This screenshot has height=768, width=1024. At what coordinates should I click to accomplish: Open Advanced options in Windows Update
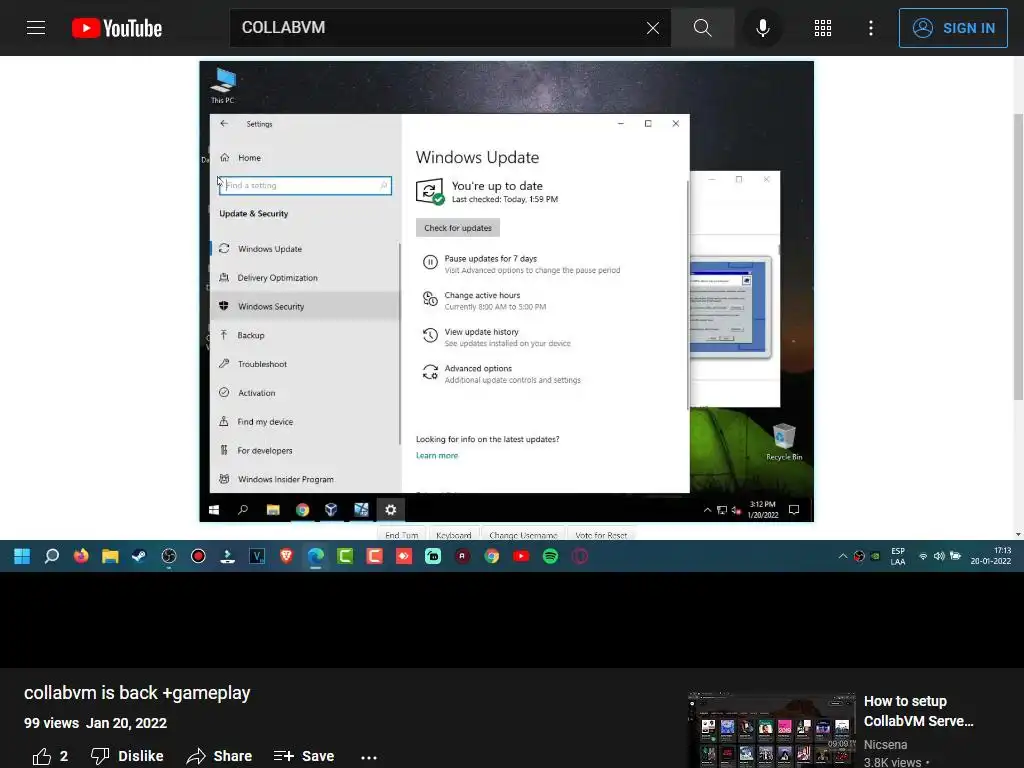tap(501, 374)
